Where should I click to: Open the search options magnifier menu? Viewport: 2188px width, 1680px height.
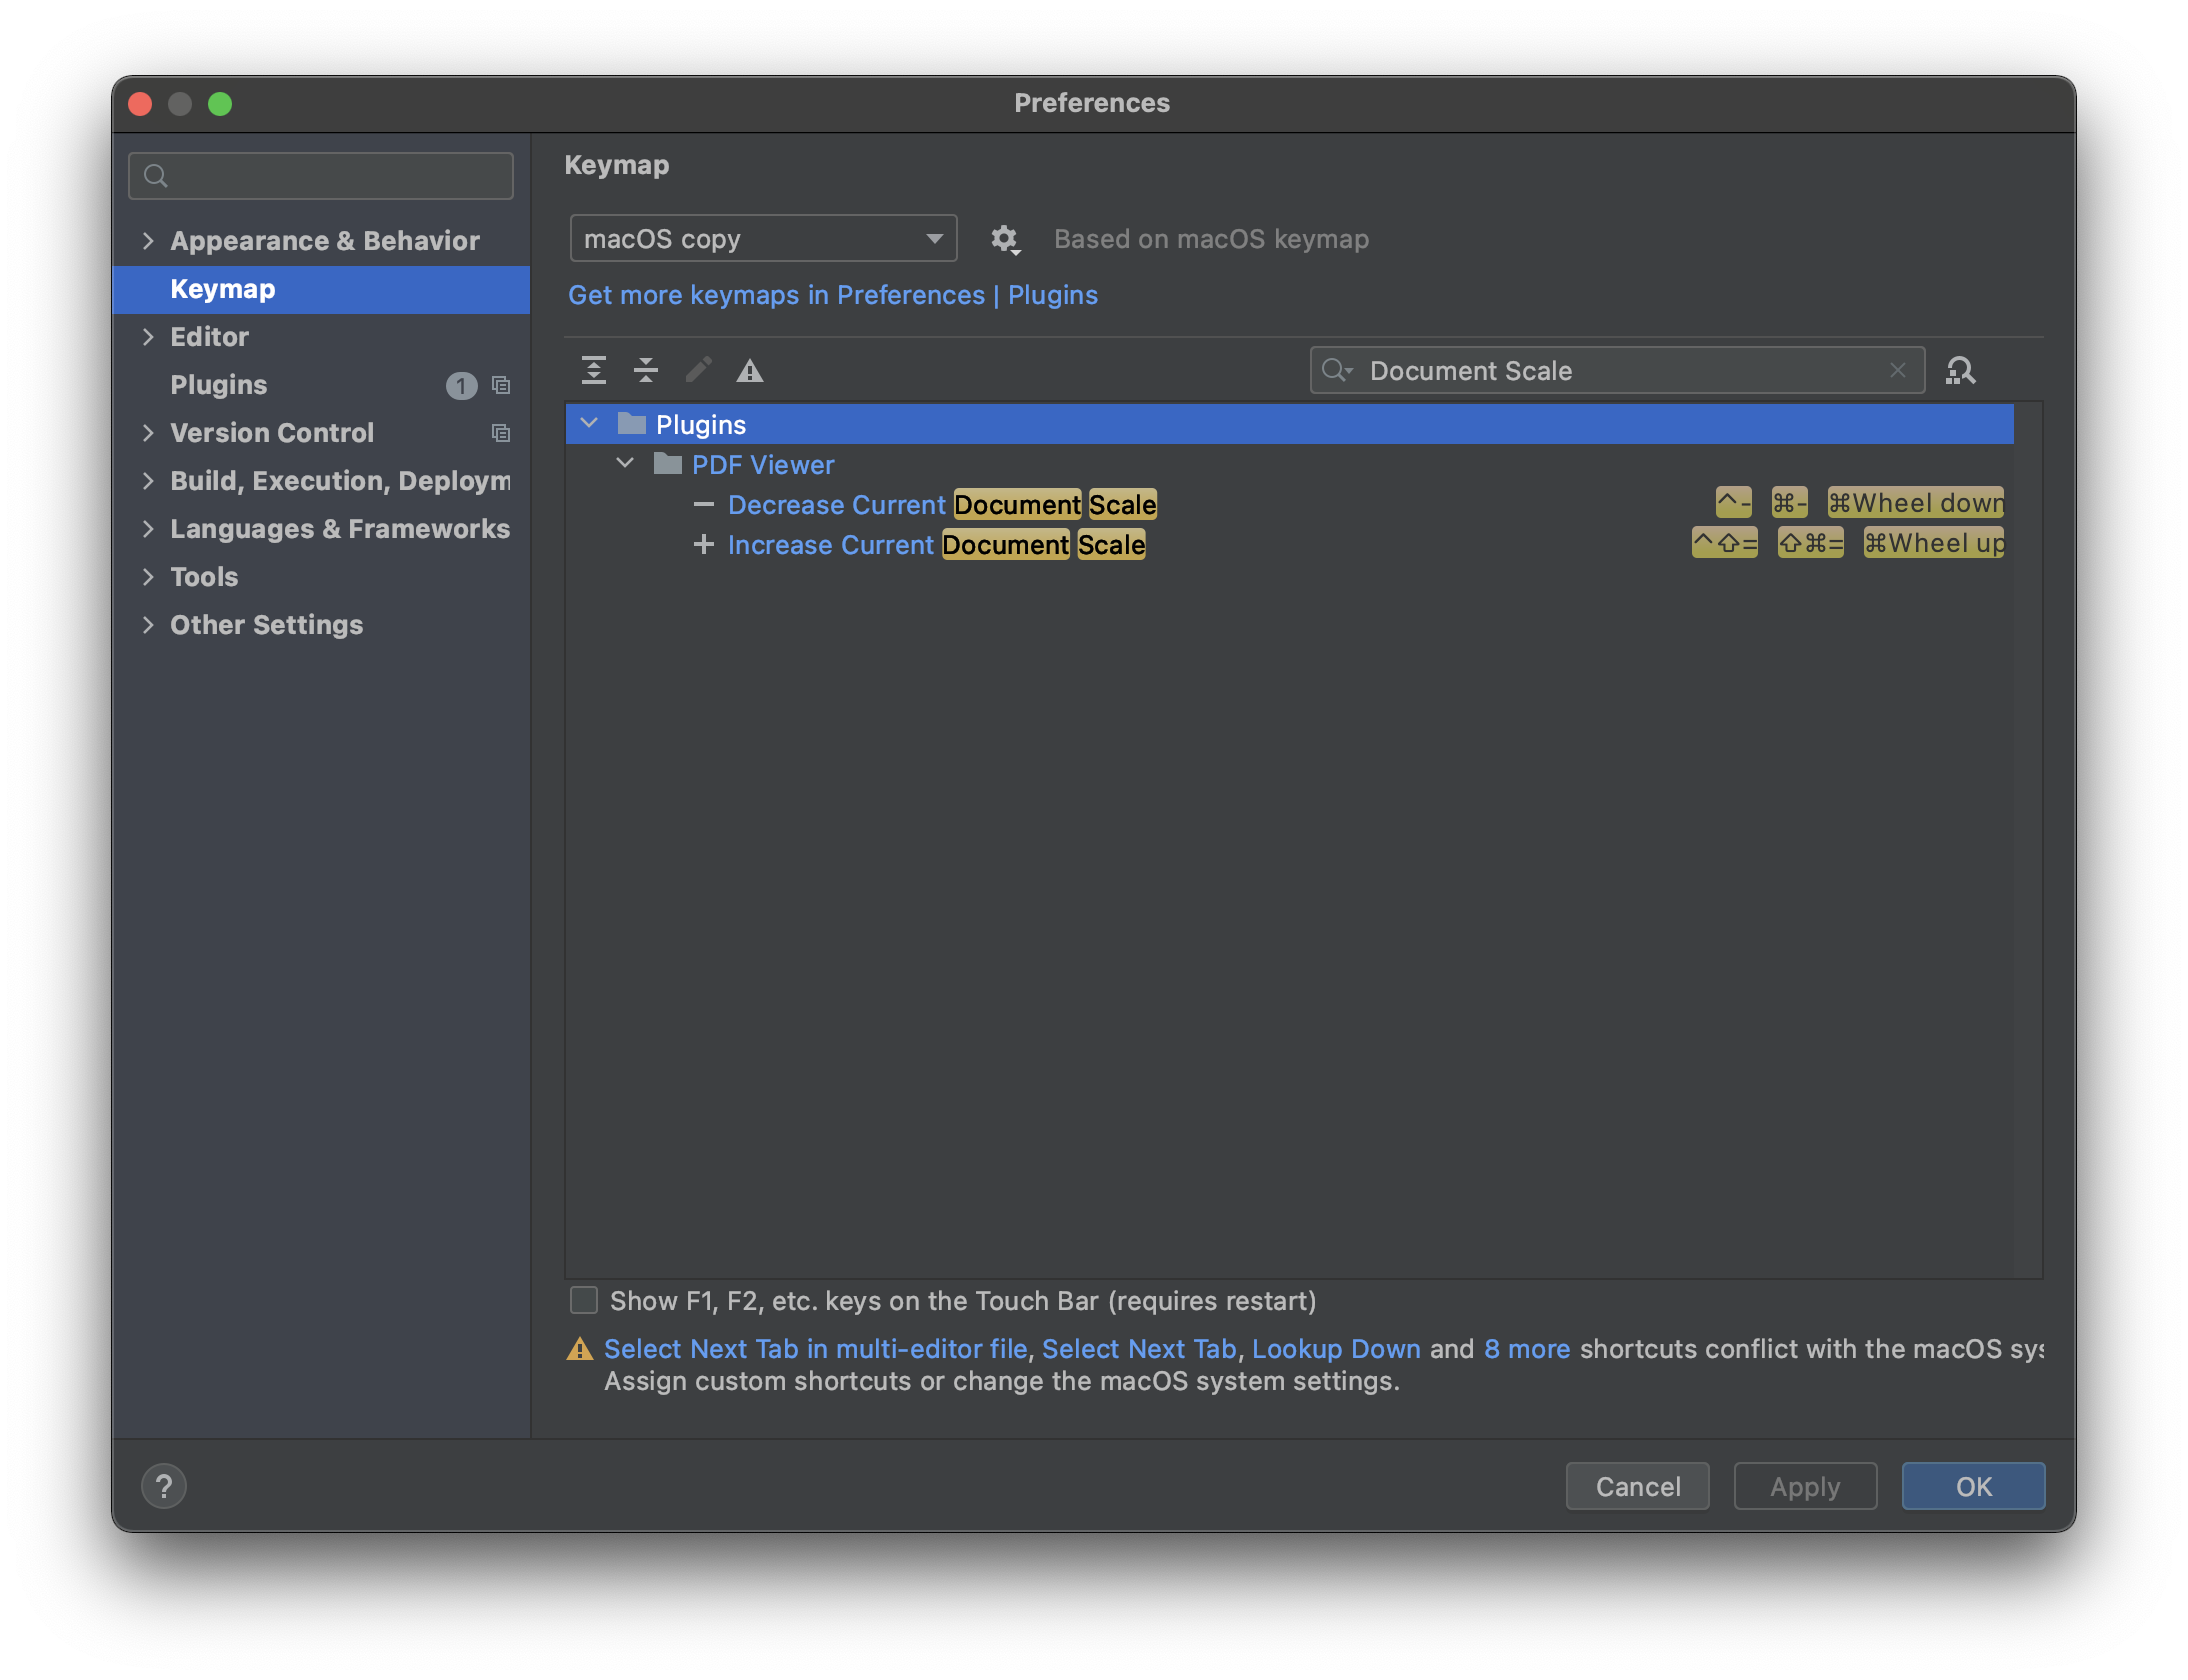pyautogui.click(x=1337, y=370)
